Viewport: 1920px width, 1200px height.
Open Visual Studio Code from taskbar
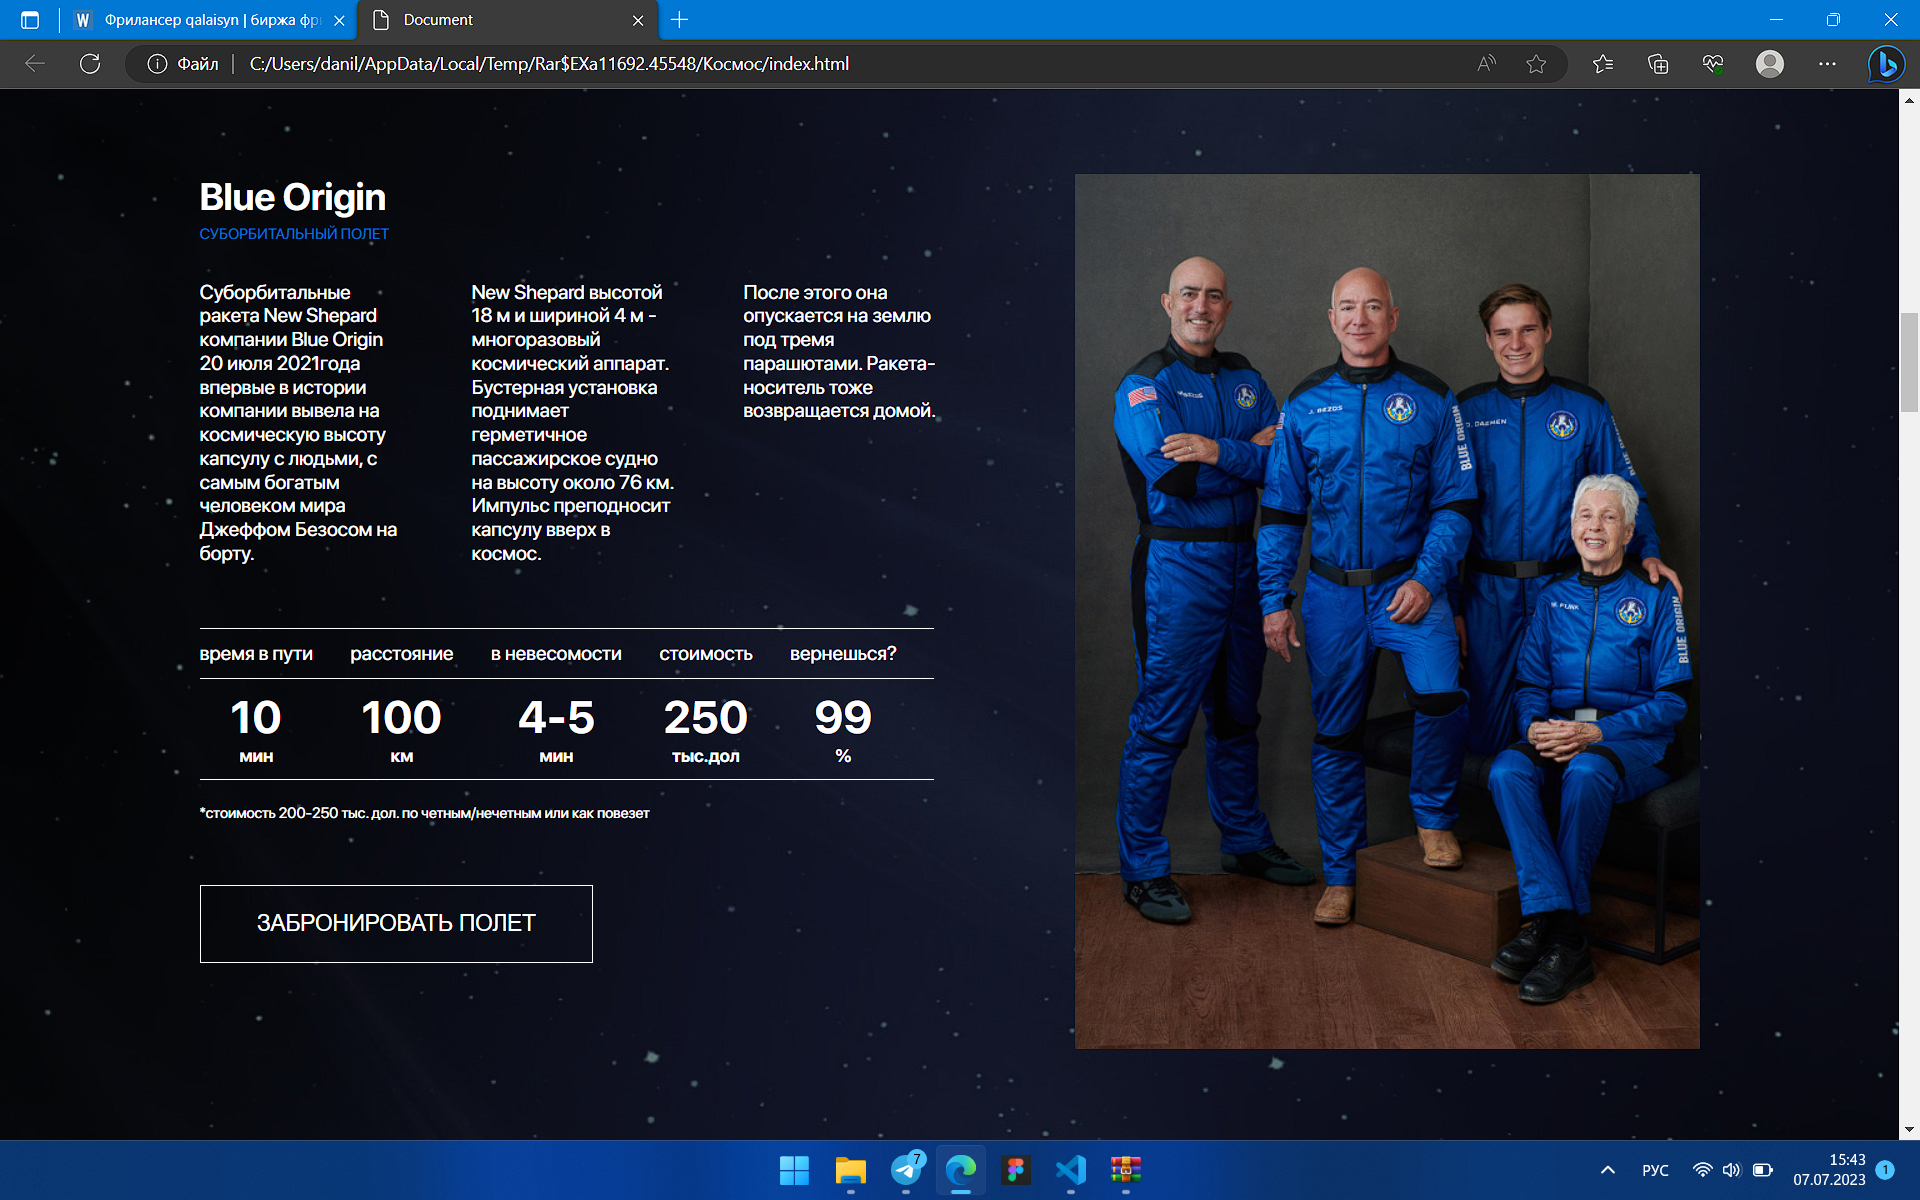(x=1071, y=1170)
